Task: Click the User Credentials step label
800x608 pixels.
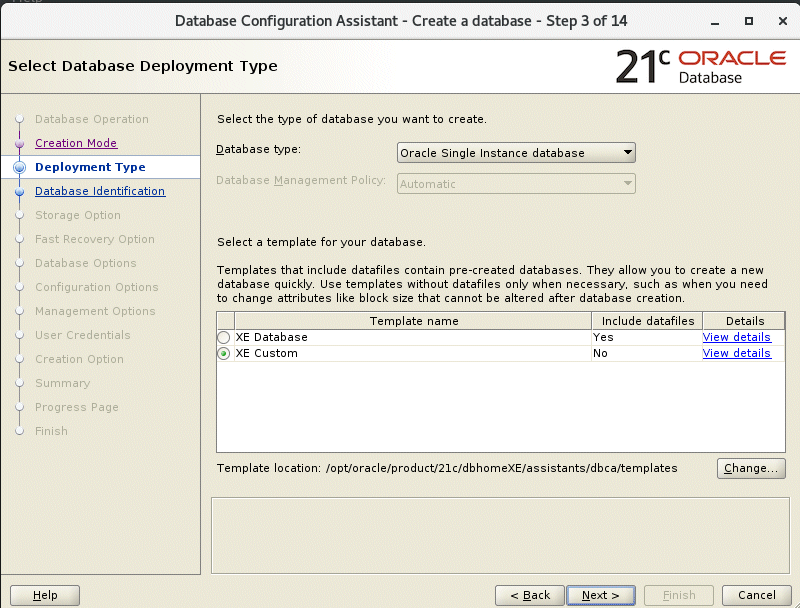Action: (83, 335)
